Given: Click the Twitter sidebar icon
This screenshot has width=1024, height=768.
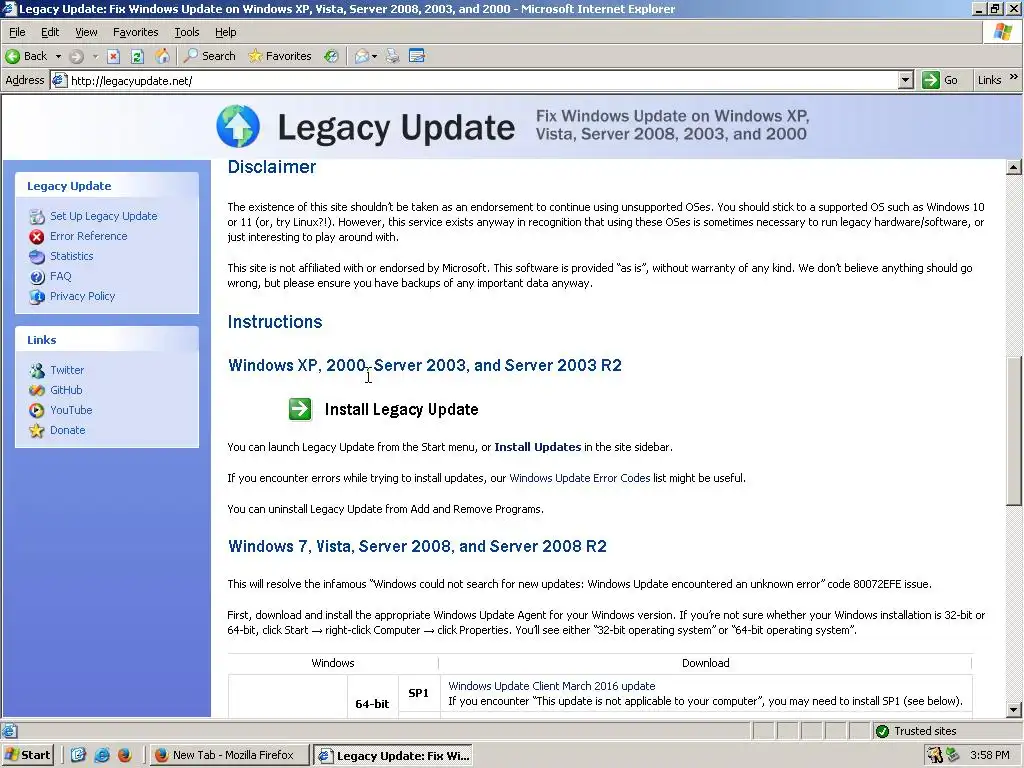Looking at the screenshot, I should (x=37, y=370).
